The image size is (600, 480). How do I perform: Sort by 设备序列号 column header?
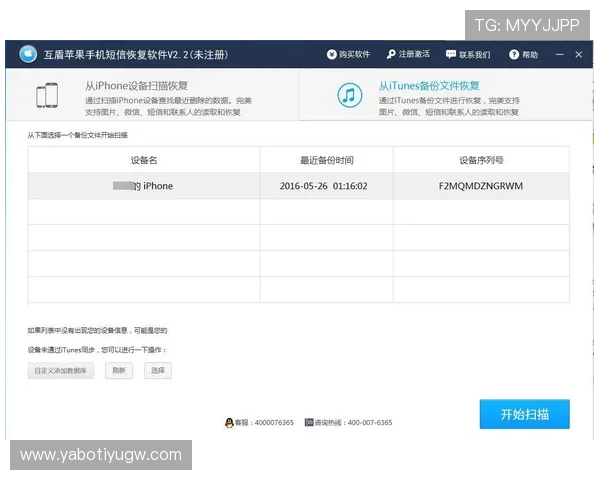(481, 160)
